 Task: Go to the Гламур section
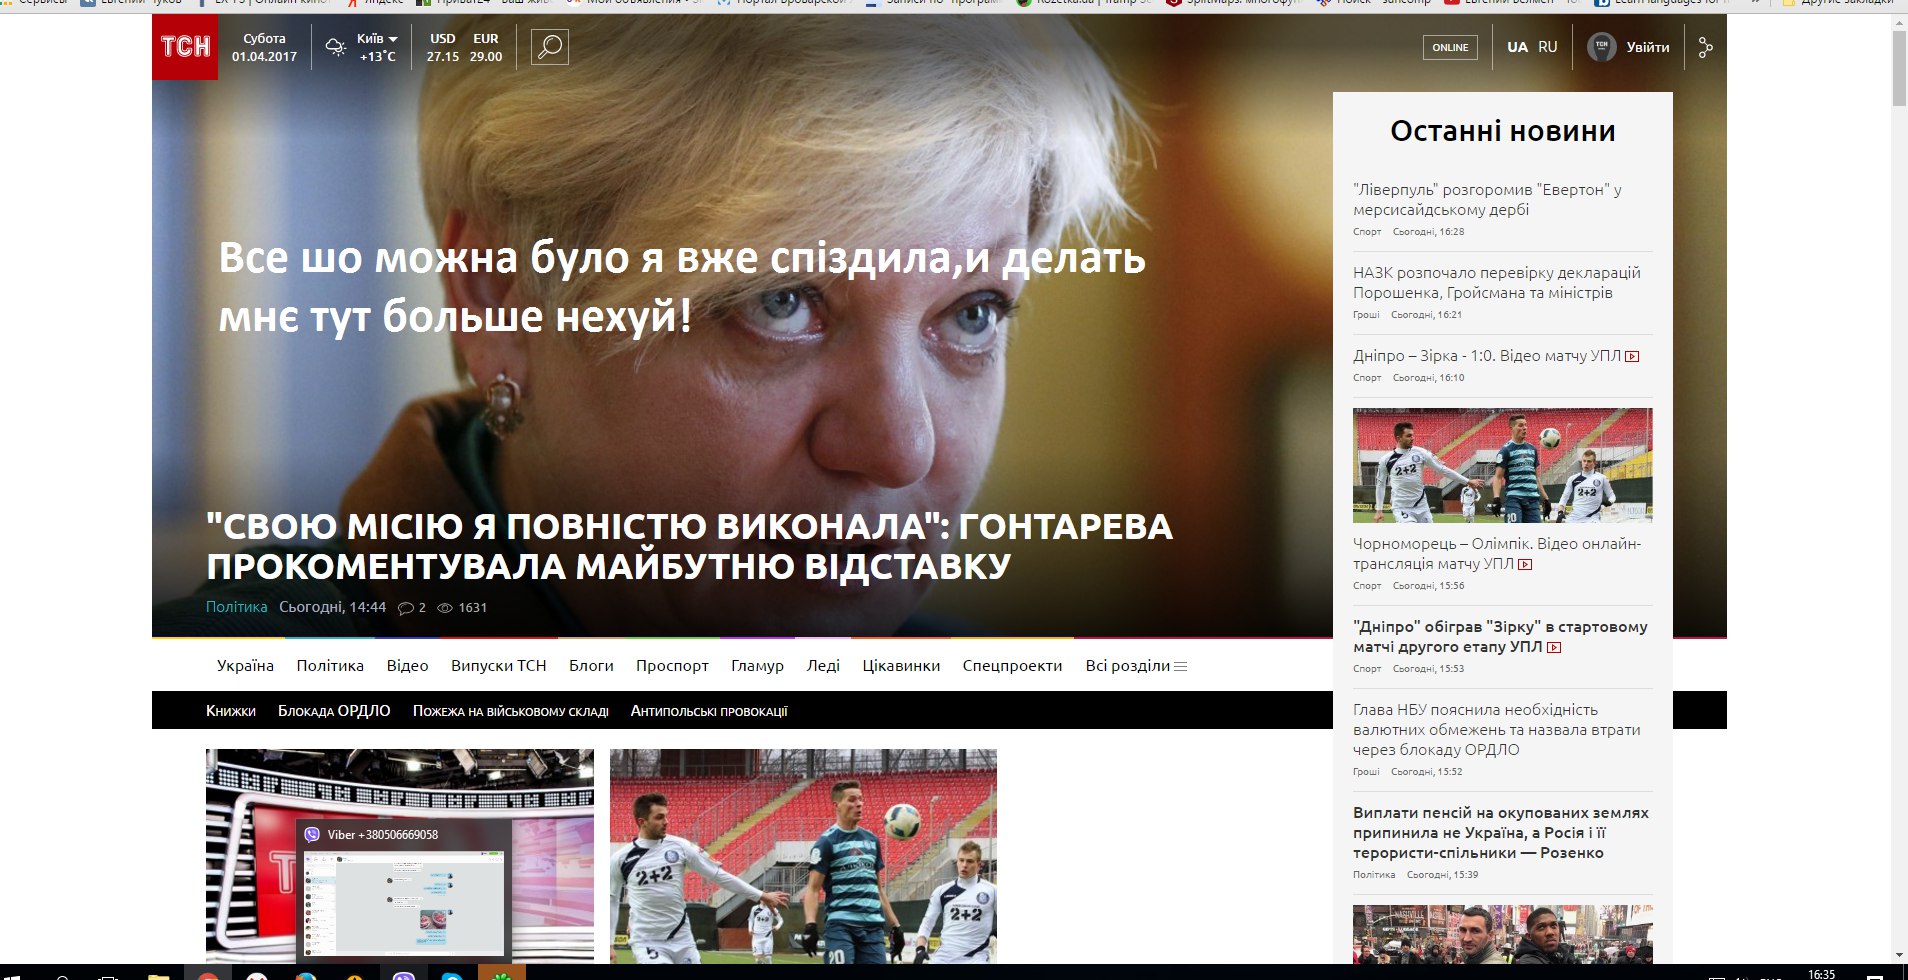[757, 666]
